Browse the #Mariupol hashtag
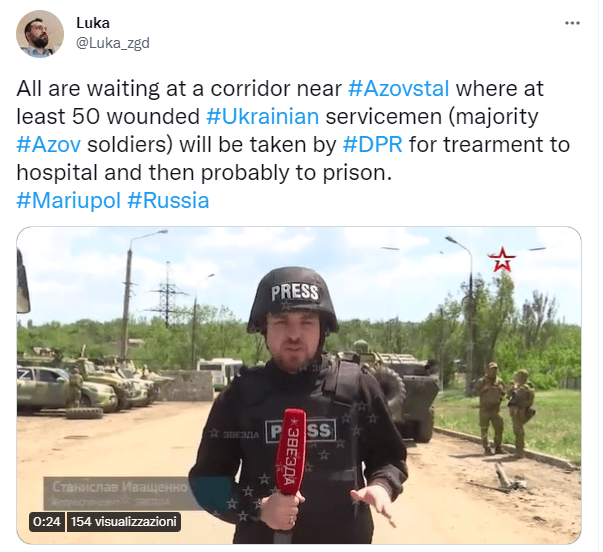The height and width of the screenshot is (552, 603). 69,200
